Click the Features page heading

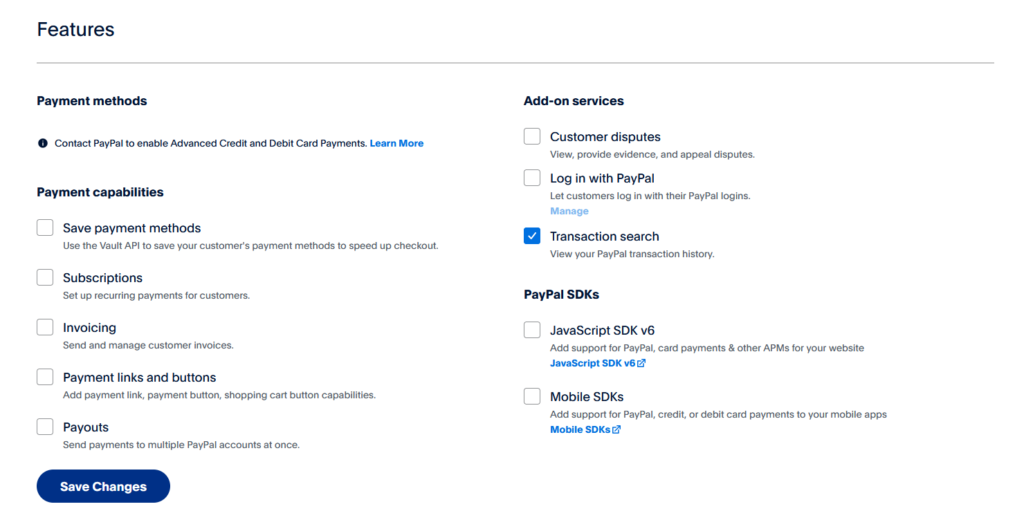pos(76,30)
